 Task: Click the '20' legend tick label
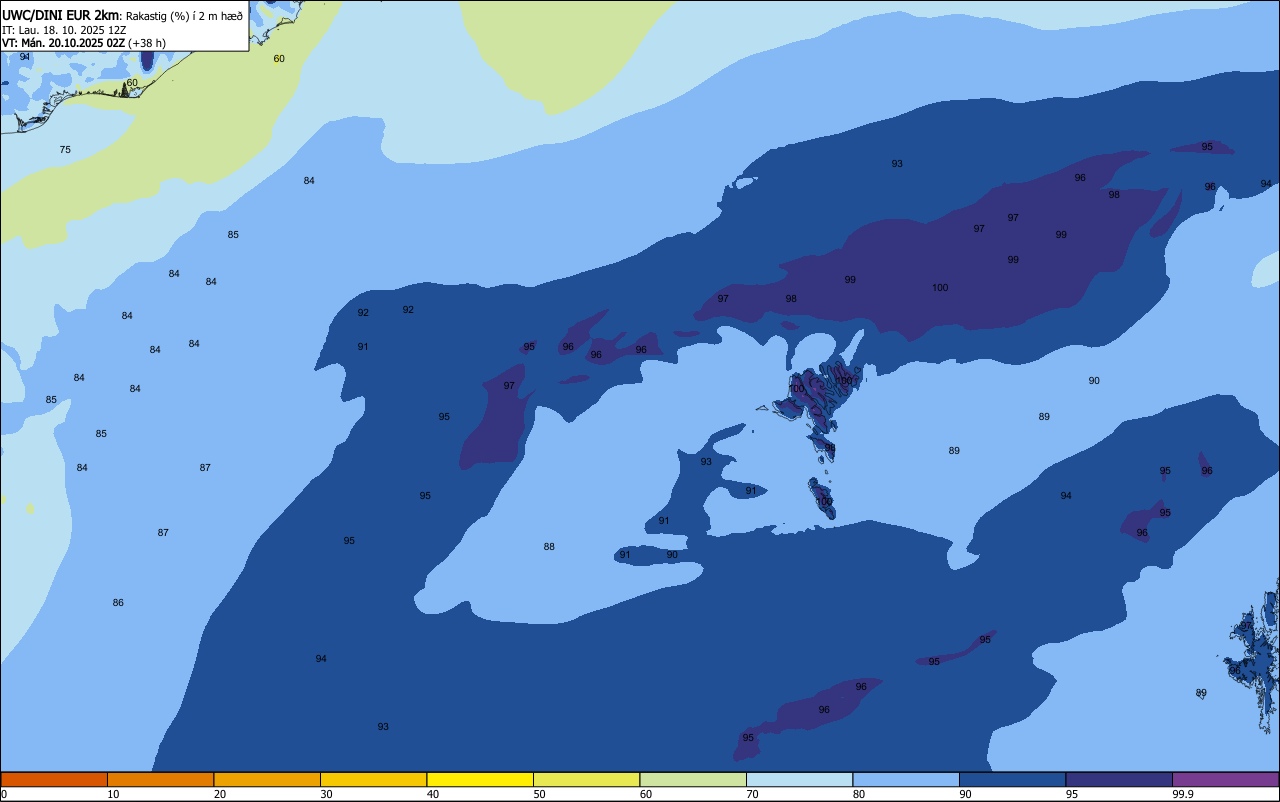pos(220,794)
